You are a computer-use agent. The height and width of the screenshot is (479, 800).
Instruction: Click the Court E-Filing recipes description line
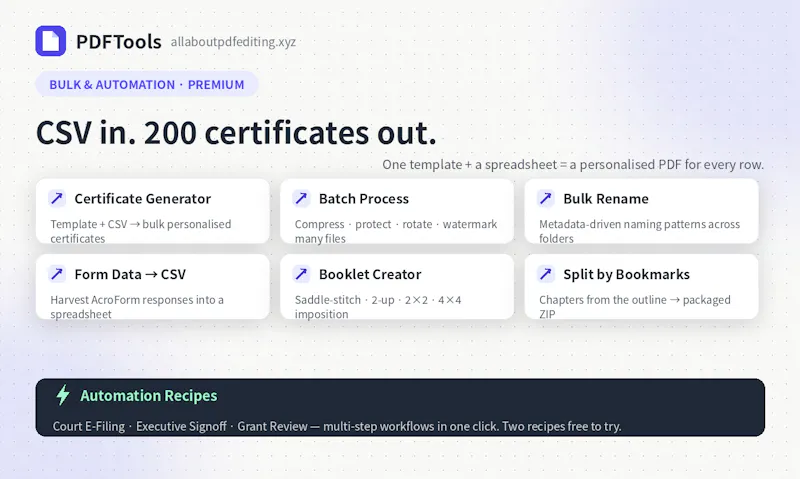point(337,426)
